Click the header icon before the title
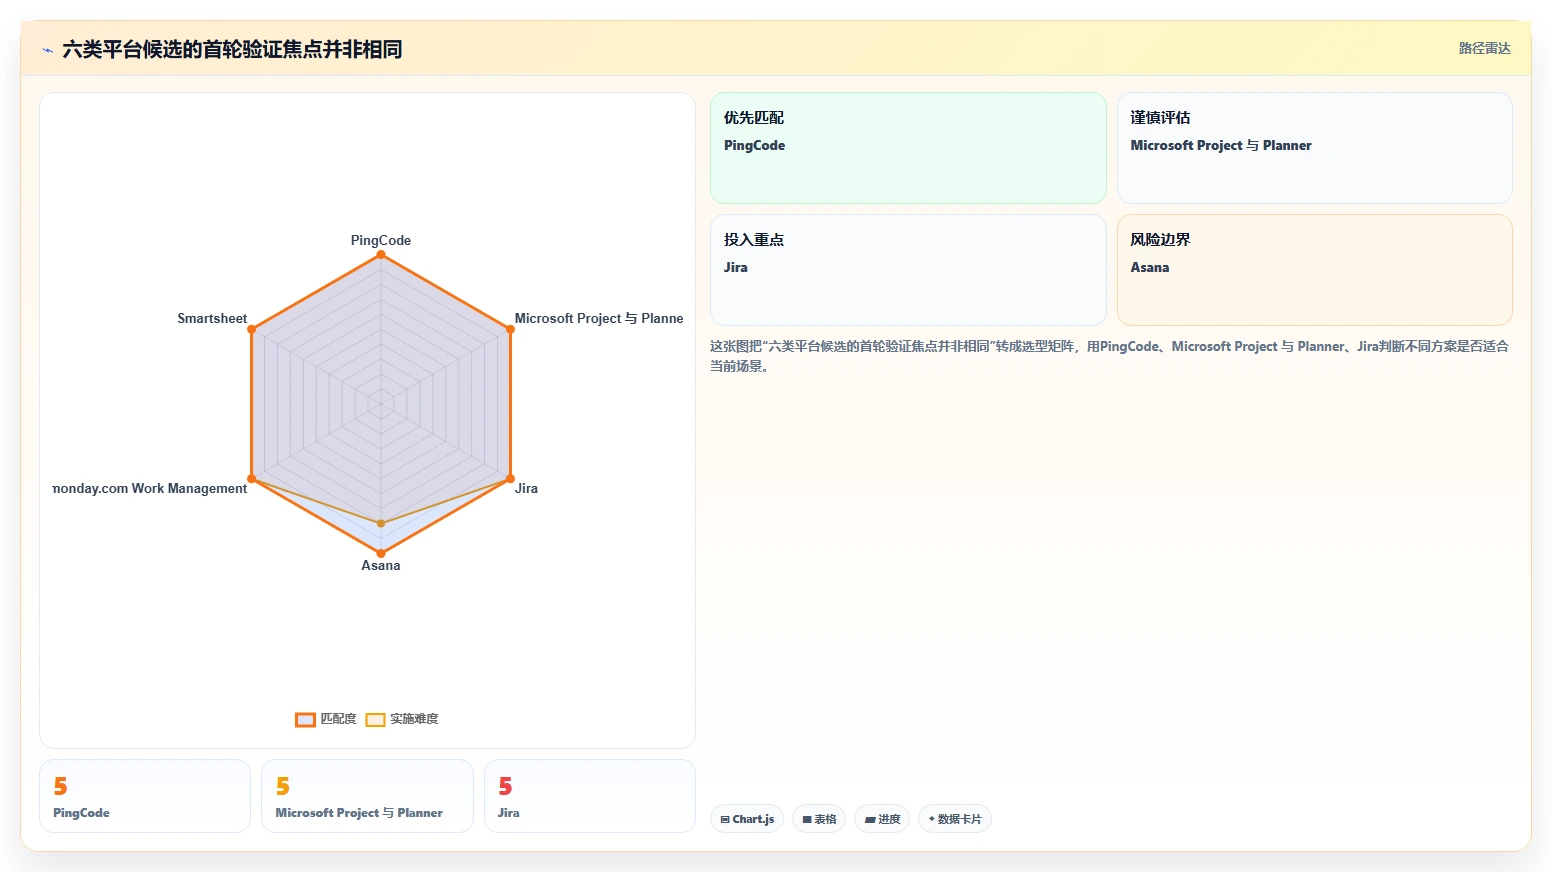 47,50
